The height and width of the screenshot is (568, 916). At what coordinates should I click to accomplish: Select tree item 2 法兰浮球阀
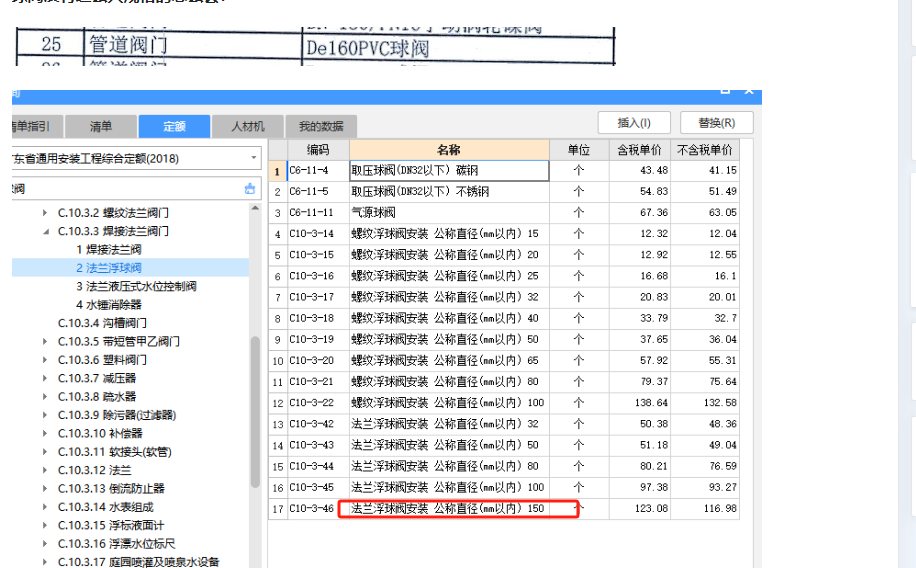coord(109,268)
